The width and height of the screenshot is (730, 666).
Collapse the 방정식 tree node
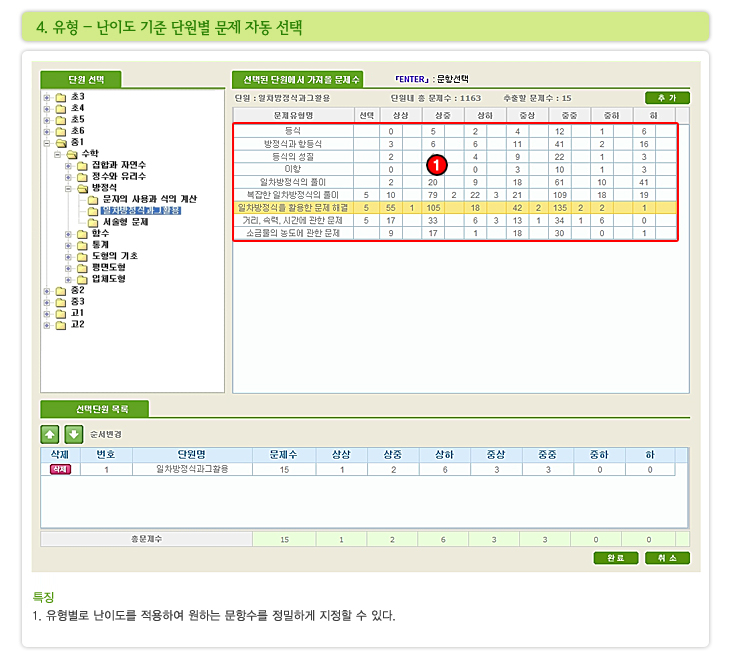68,188
